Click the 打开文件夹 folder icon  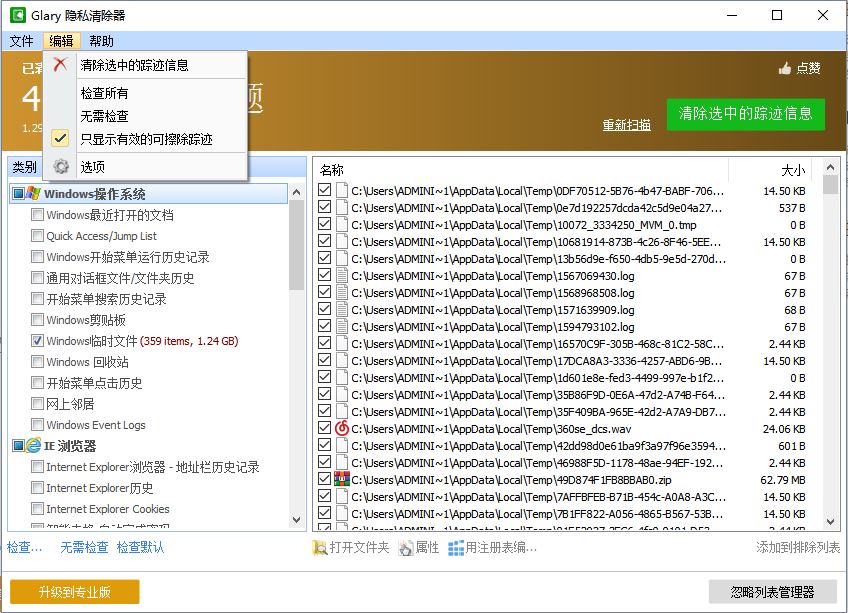(x=320, y=548)
